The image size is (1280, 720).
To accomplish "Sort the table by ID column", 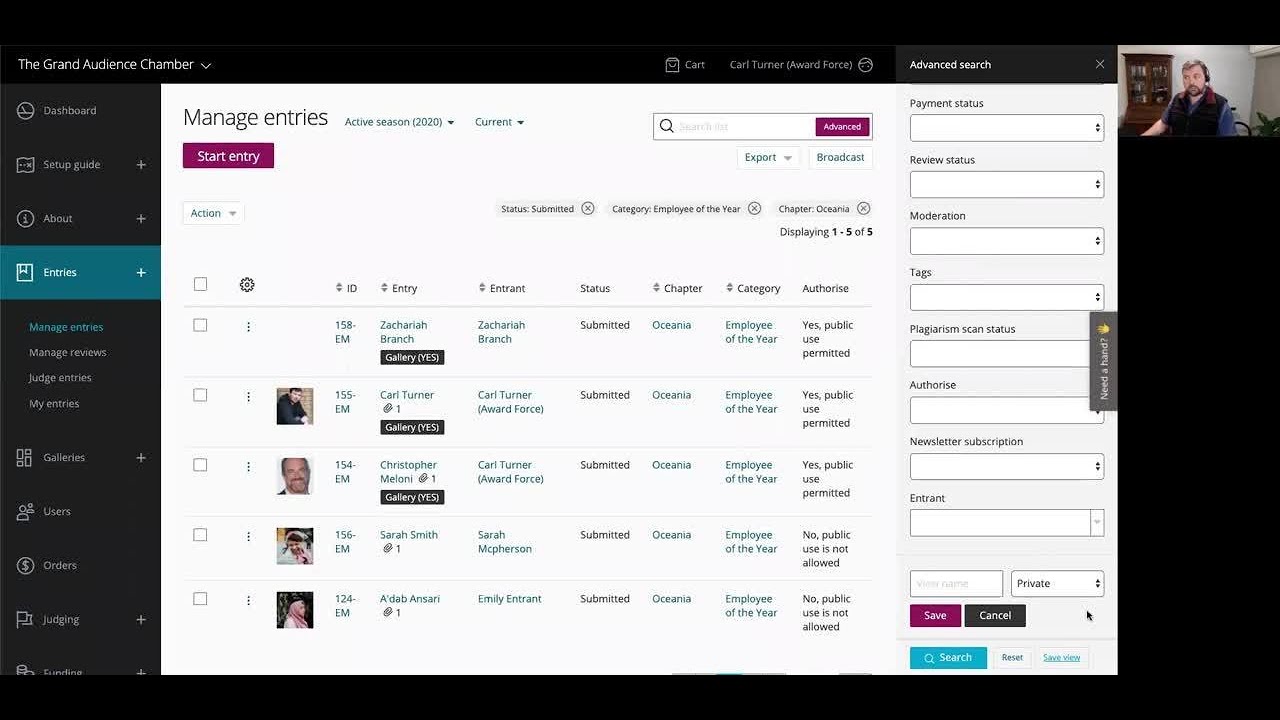I will click(x=346, y=288).
